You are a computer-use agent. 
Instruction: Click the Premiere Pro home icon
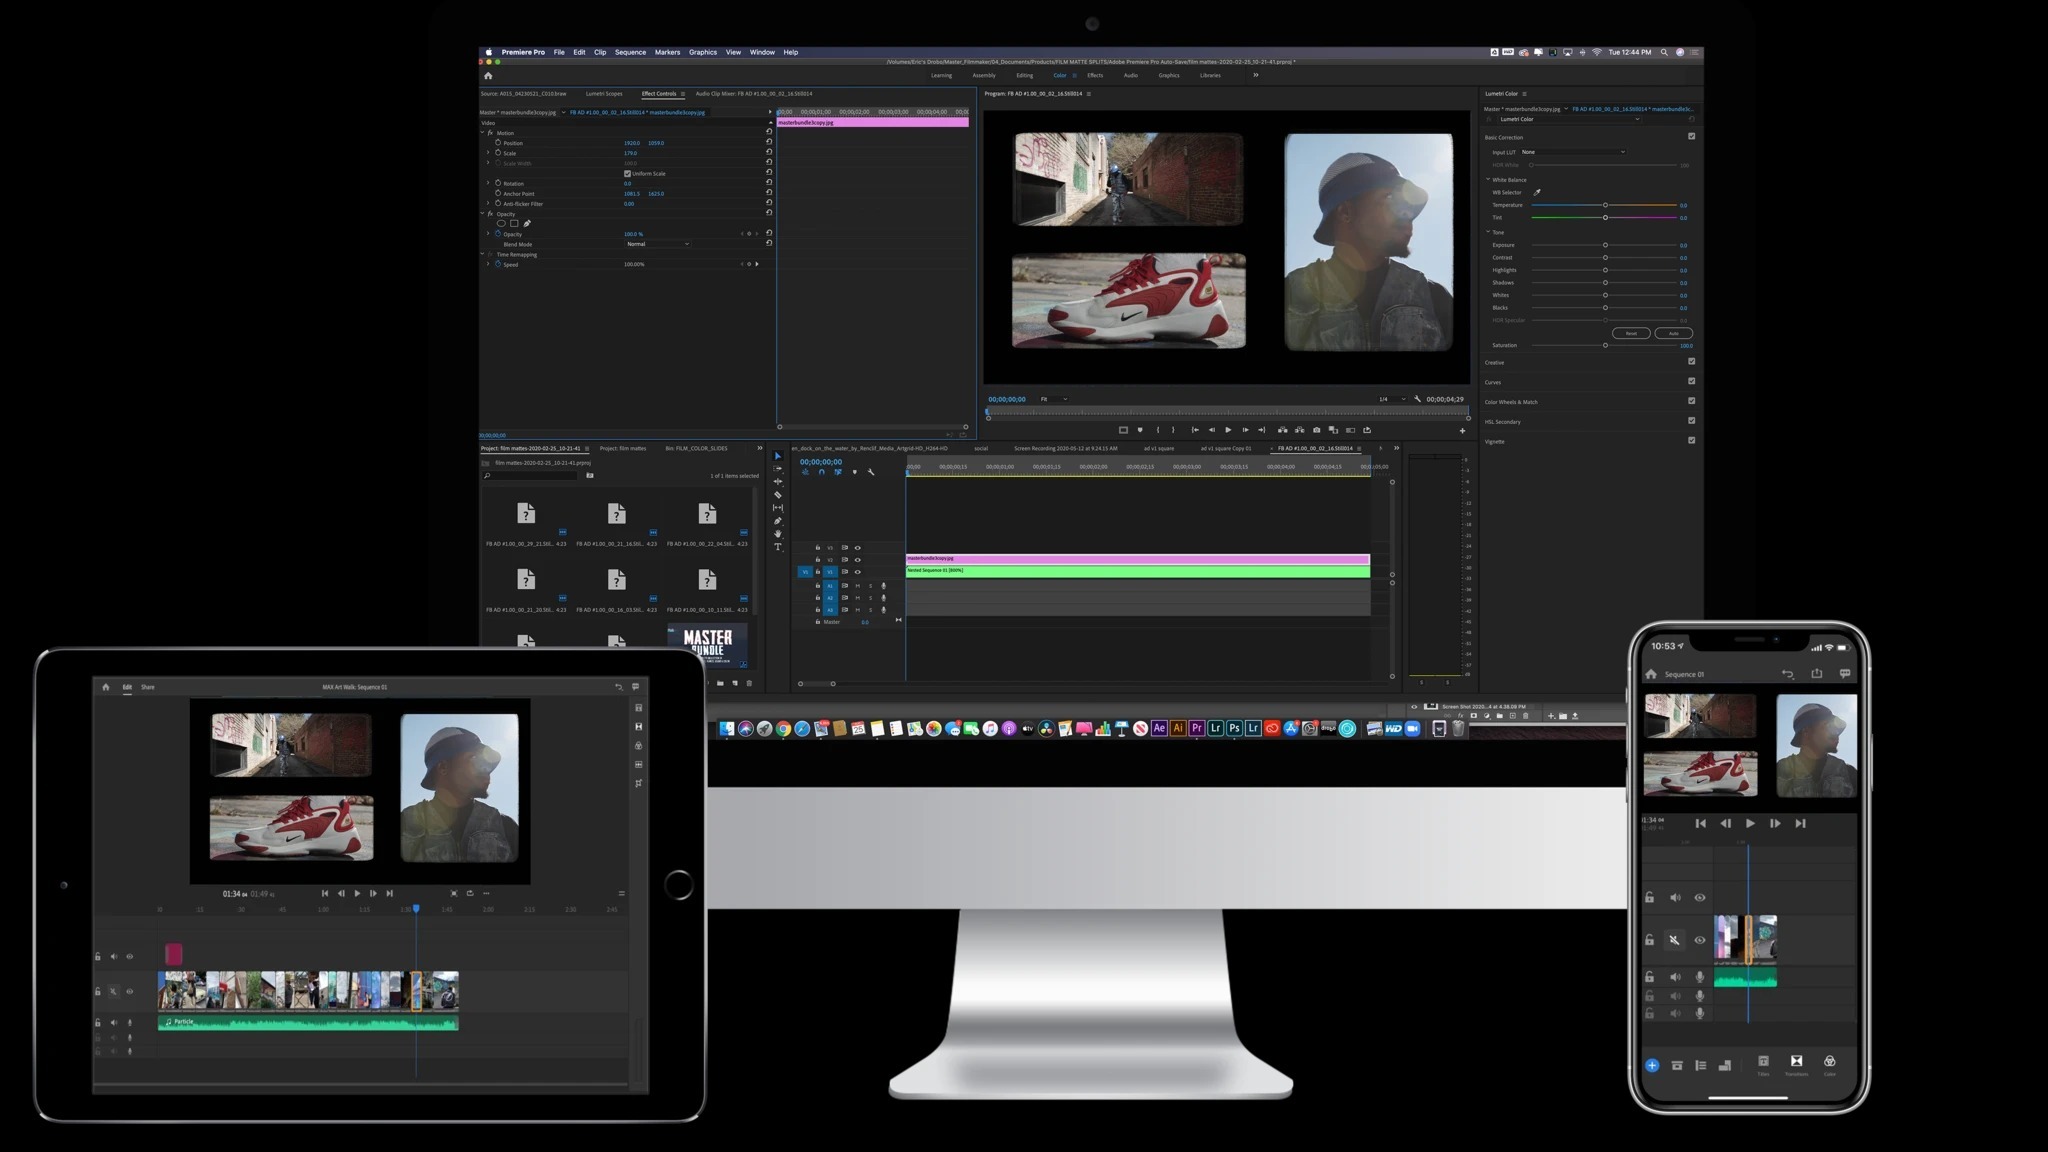(x=488, y=76)
